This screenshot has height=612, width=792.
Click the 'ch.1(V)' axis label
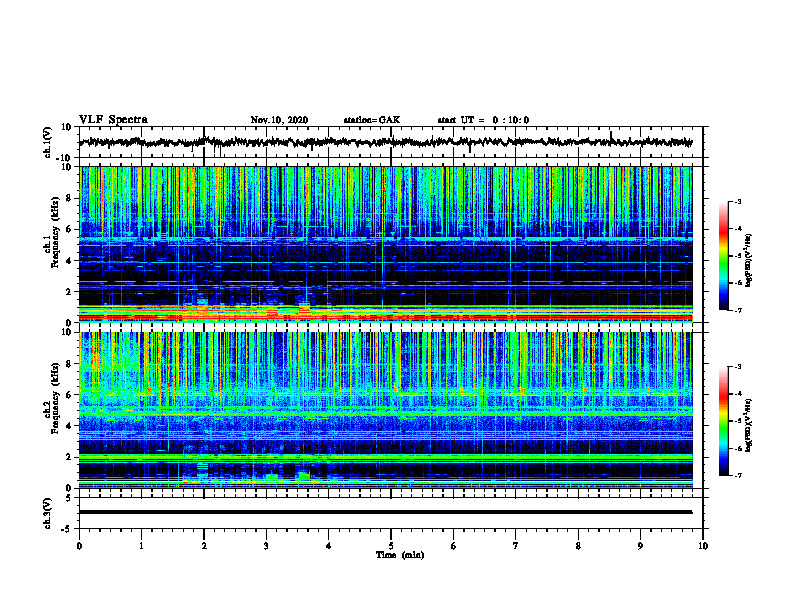[x=48, y=143]
